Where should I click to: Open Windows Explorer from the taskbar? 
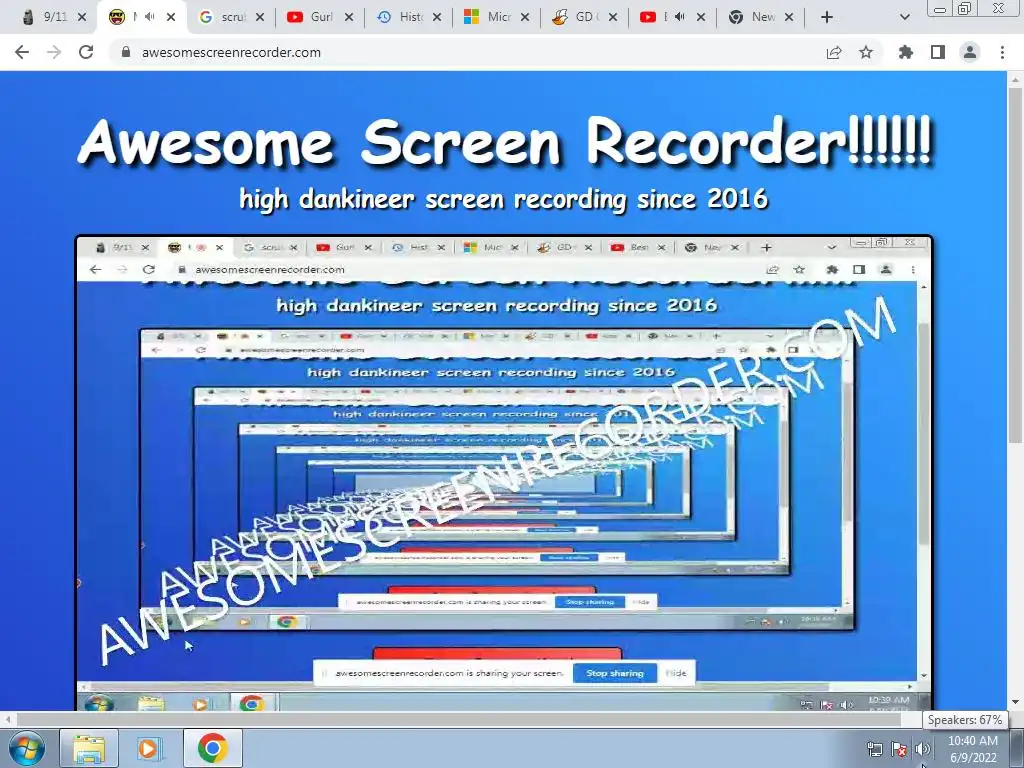click(89, 748)
